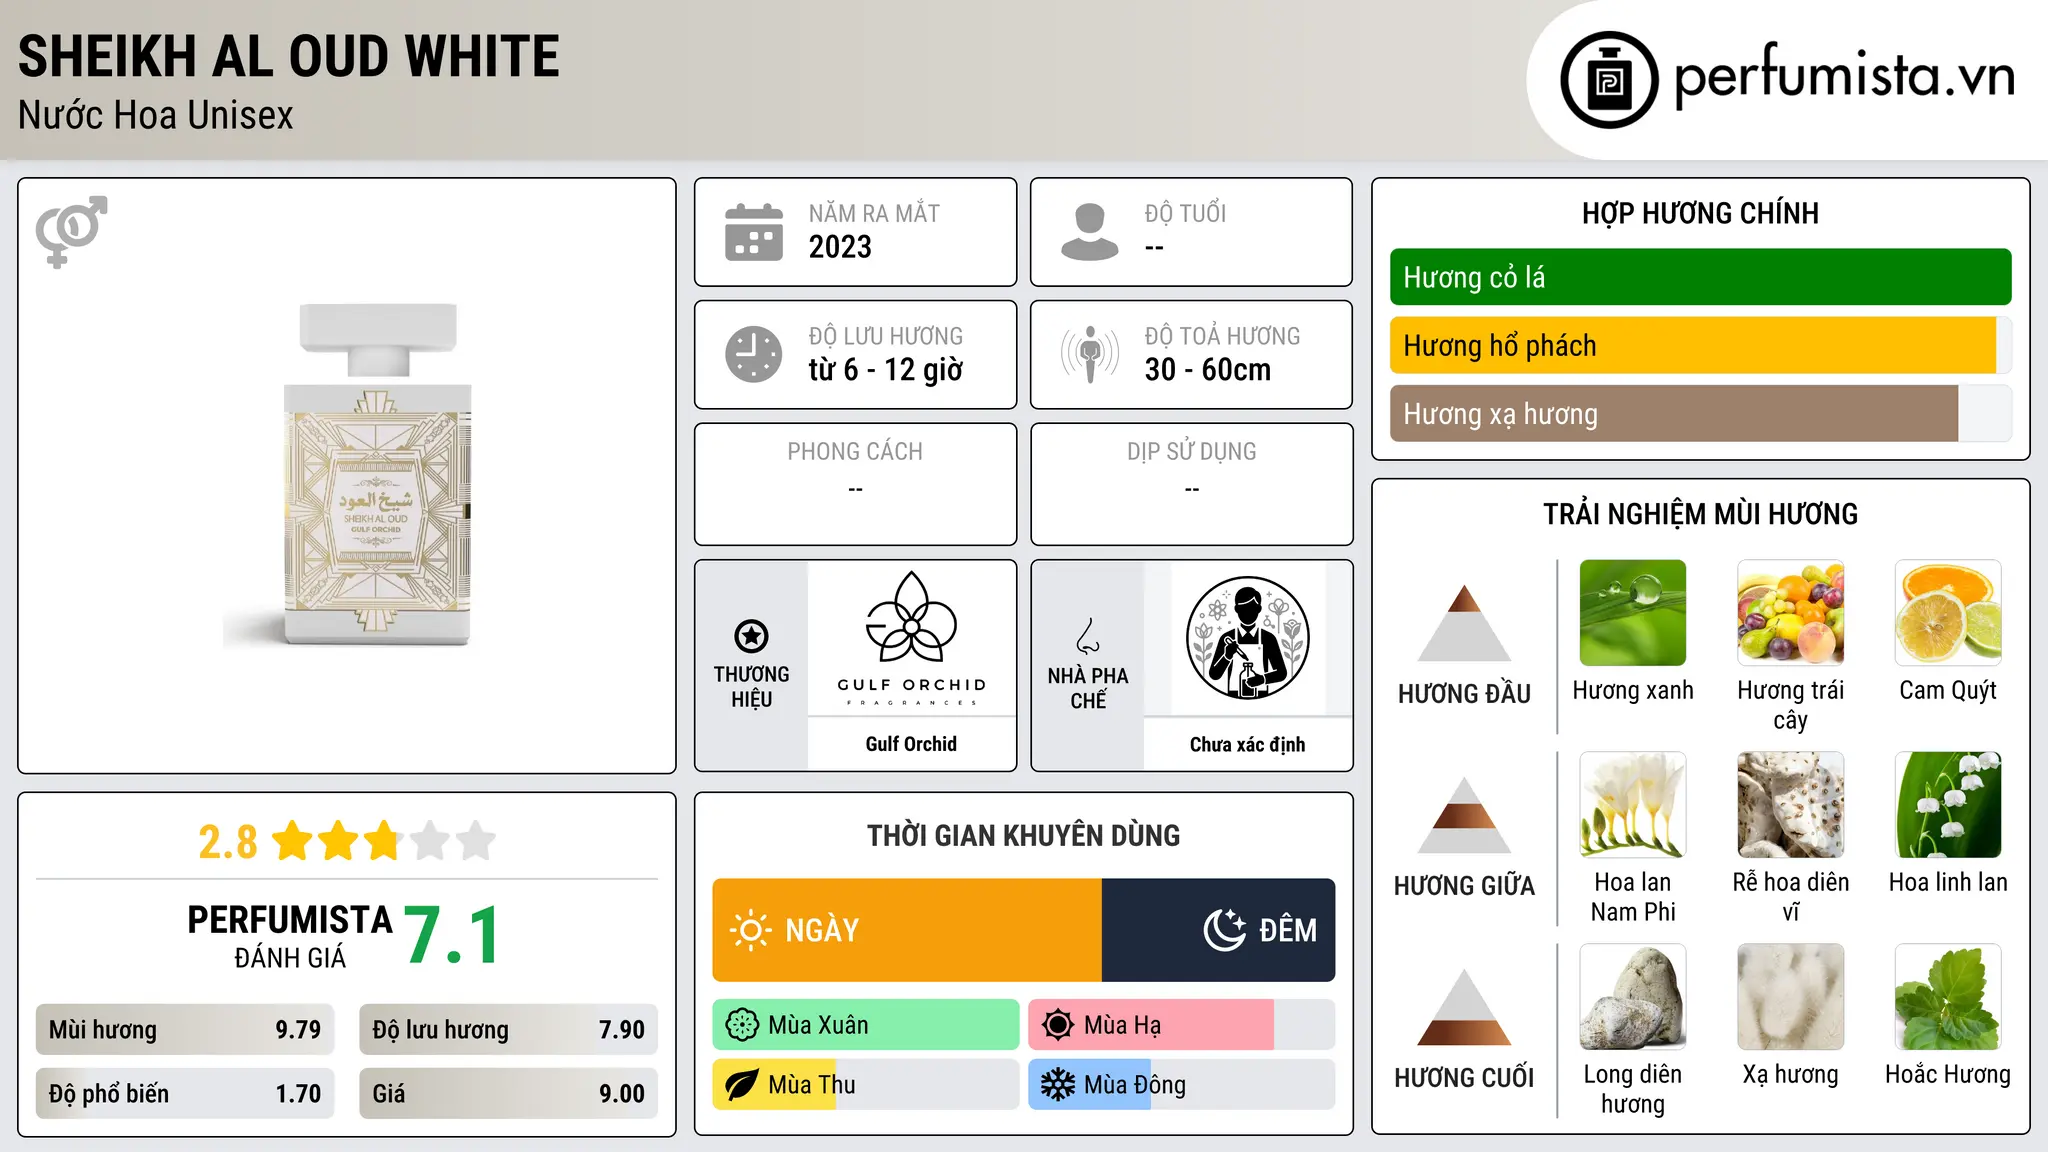The image size is (2048, 1152).
Task: Click the Perfumista score 7.1
Action: (453, 936)
